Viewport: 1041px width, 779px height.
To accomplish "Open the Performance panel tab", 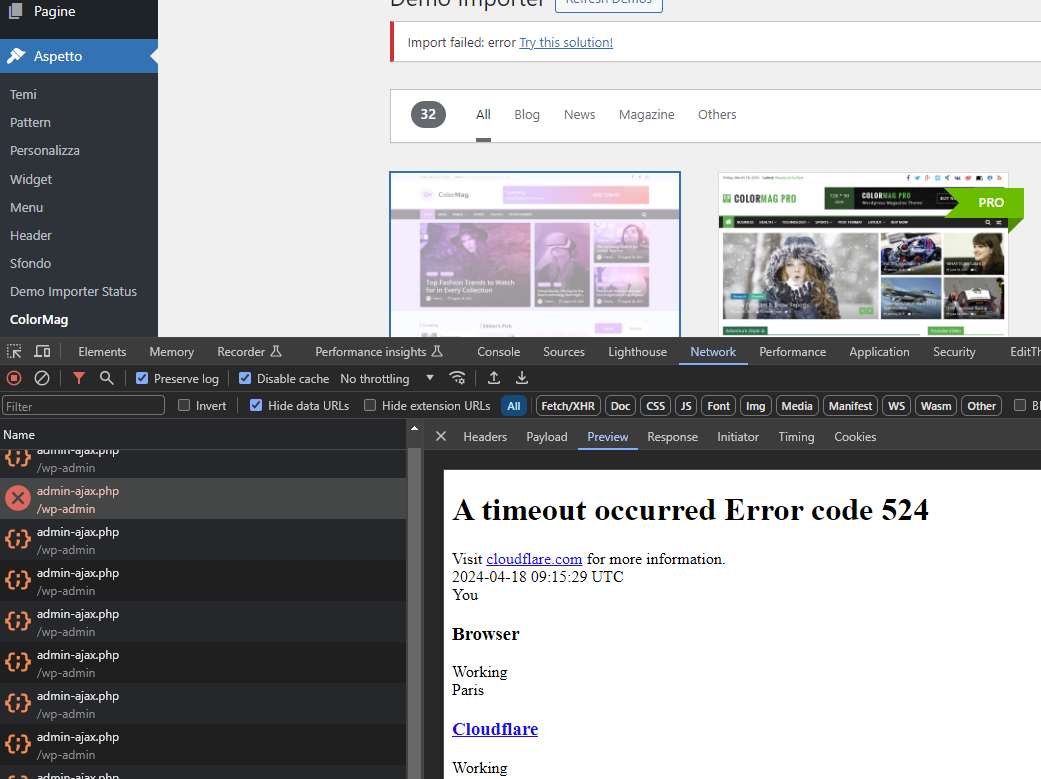I will (x=793, y=351).
